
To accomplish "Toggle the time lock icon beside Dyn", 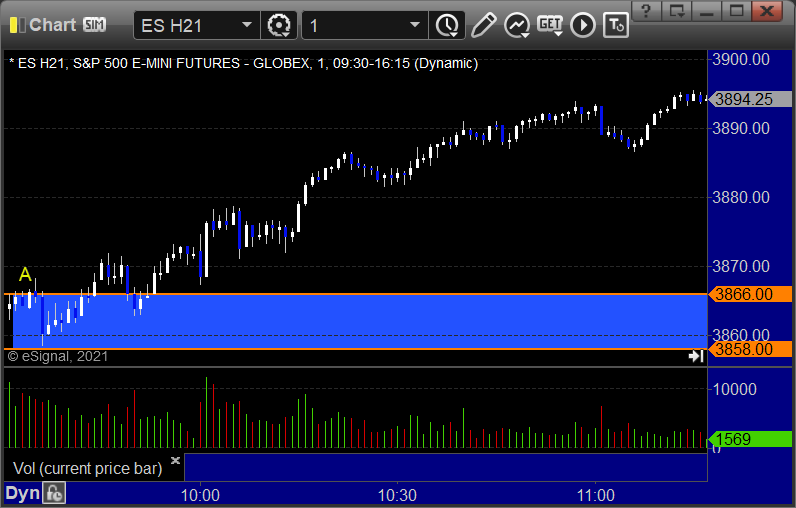I will point(54,493).
